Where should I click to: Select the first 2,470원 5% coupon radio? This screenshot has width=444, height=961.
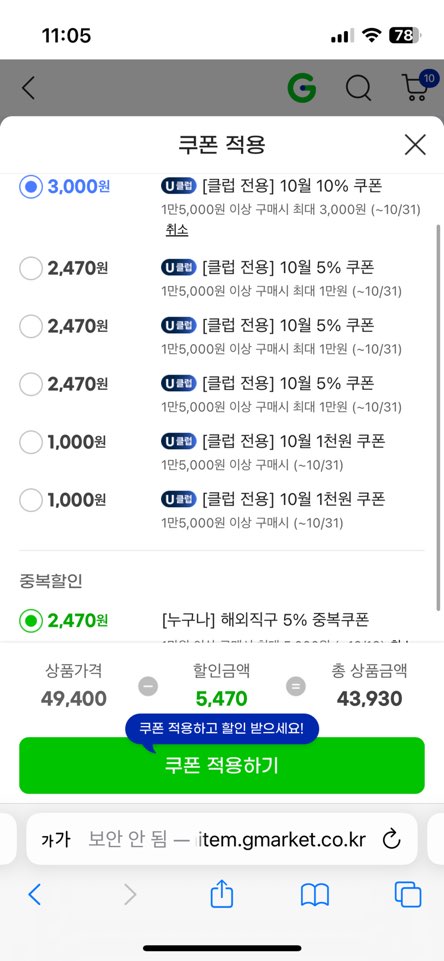click(31, 268)
